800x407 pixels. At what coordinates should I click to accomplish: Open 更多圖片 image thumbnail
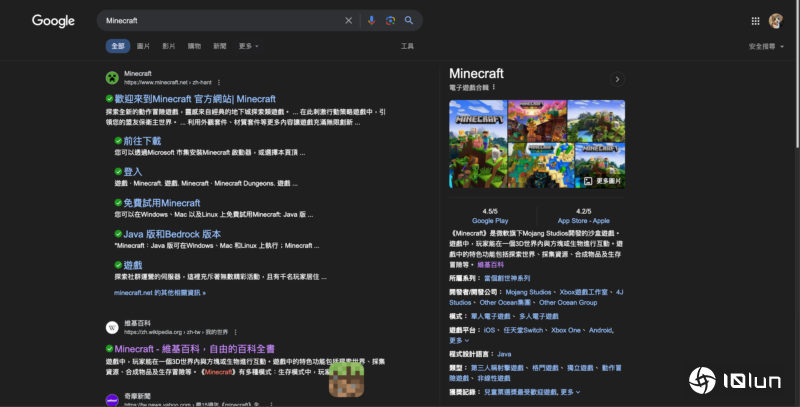[x=600, y=166]
